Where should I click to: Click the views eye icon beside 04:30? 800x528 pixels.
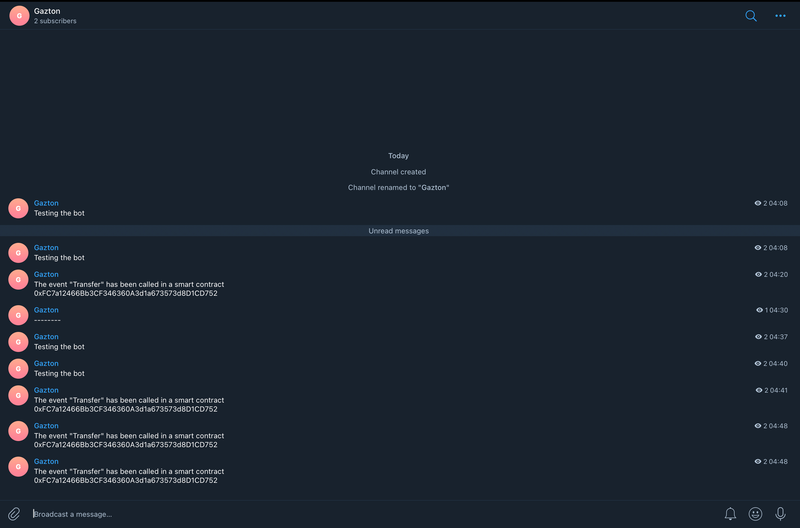coord(760,310)
